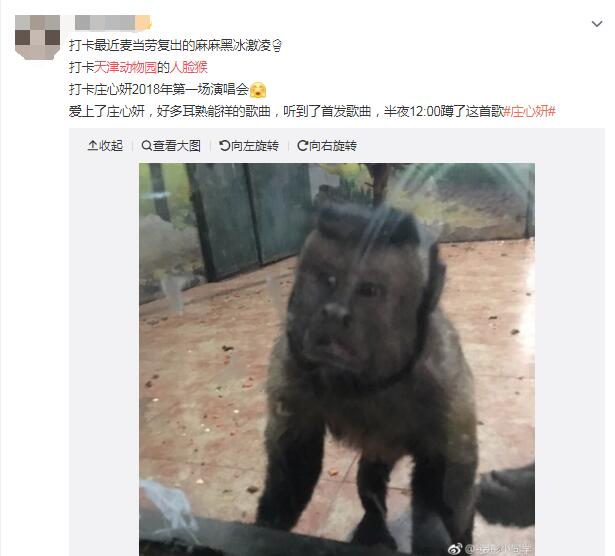This screenshot has width=615, height=556.
Task: Click the post text about 庄心妍2018年第一场演唱会
Action: click(159, 90)
